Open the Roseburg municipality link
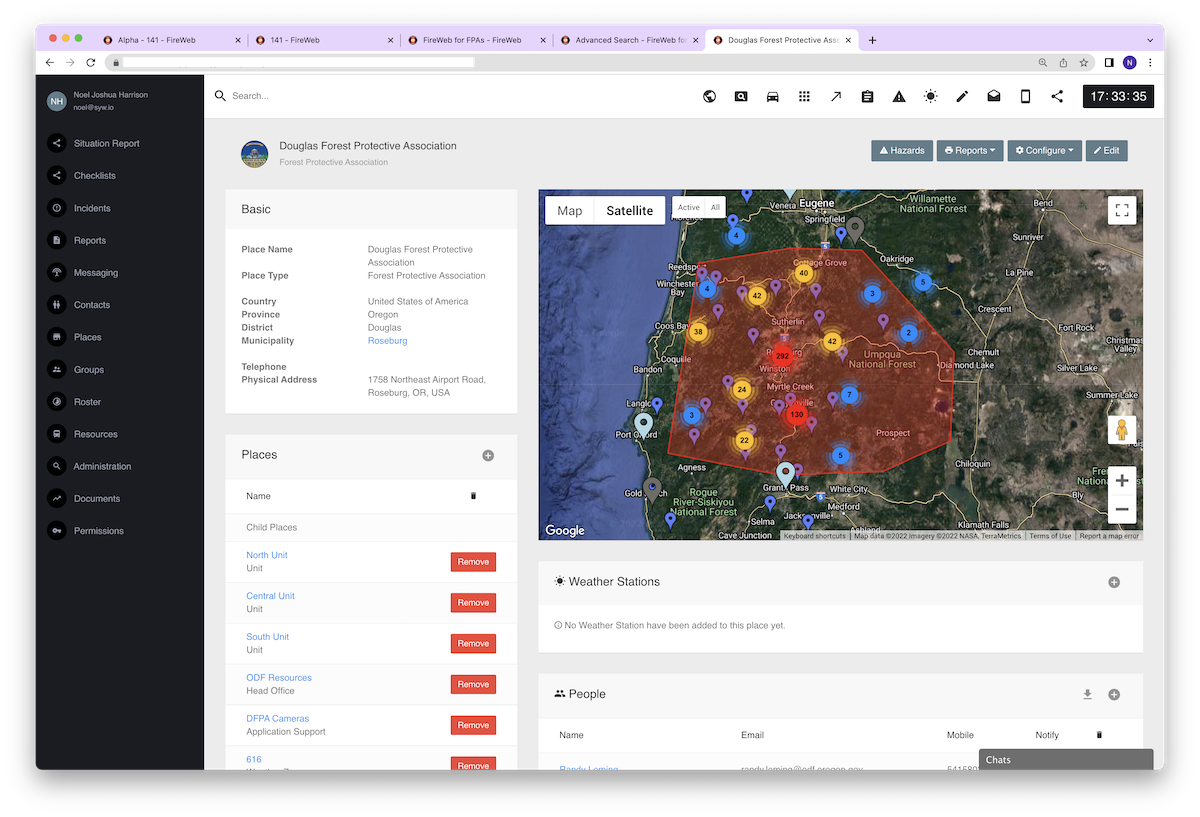 pyautogui.click(x=387, y=341)
